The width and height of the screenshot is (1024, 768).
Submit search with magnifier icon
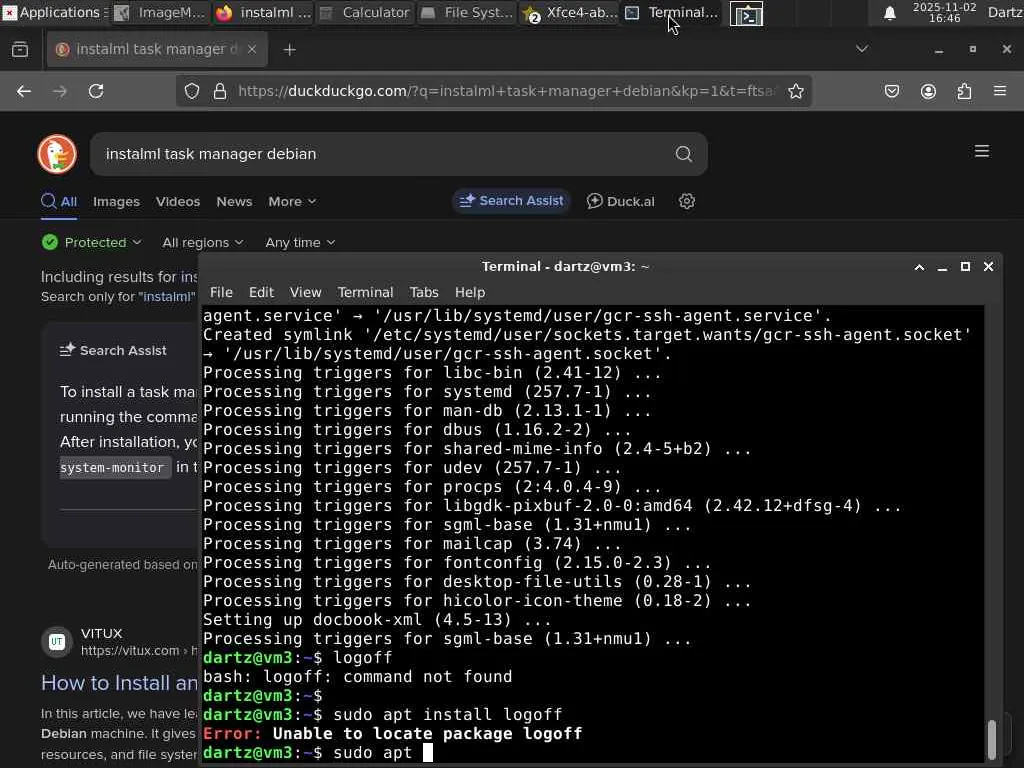coord(684,154)
